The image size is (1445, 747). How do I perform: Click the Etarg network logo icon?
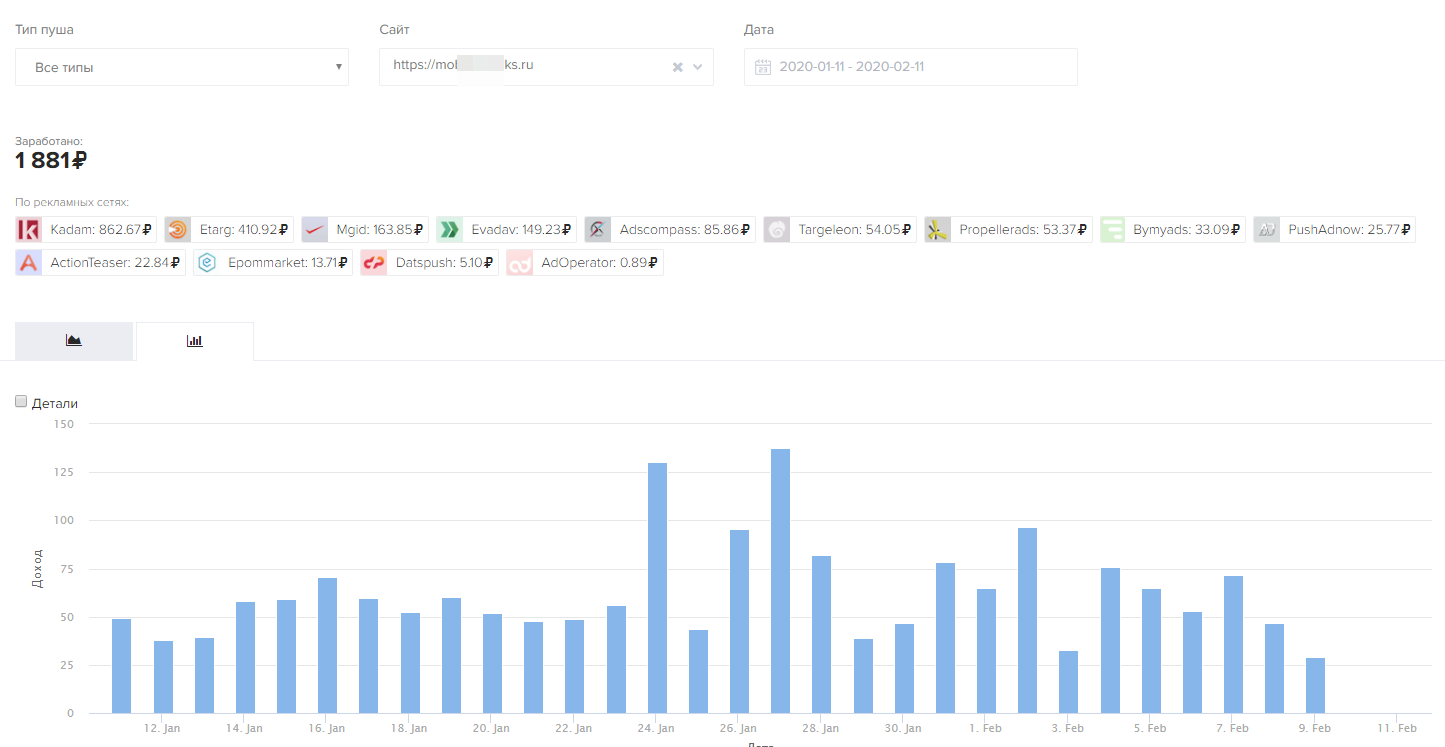point(177,230)
